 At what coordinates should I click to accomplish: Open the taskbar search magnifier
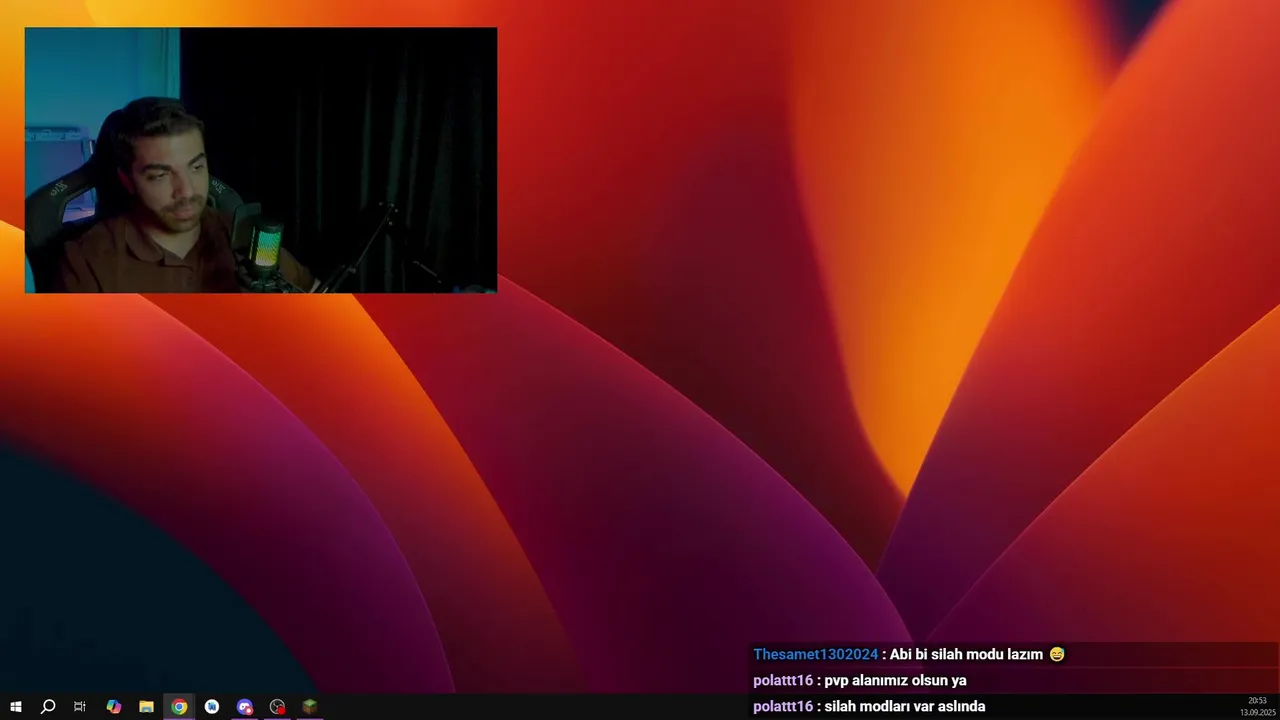[x=47, y=707]
